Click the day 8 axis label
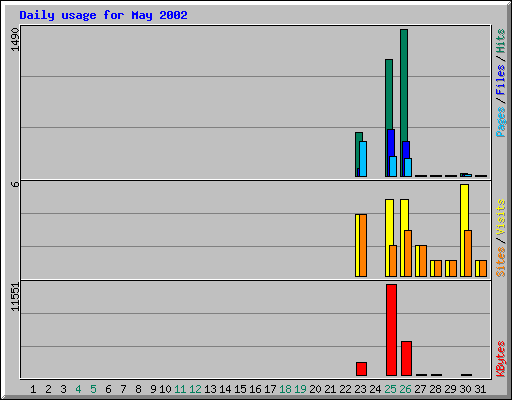The image size is (512, 400). coord(138,389)
